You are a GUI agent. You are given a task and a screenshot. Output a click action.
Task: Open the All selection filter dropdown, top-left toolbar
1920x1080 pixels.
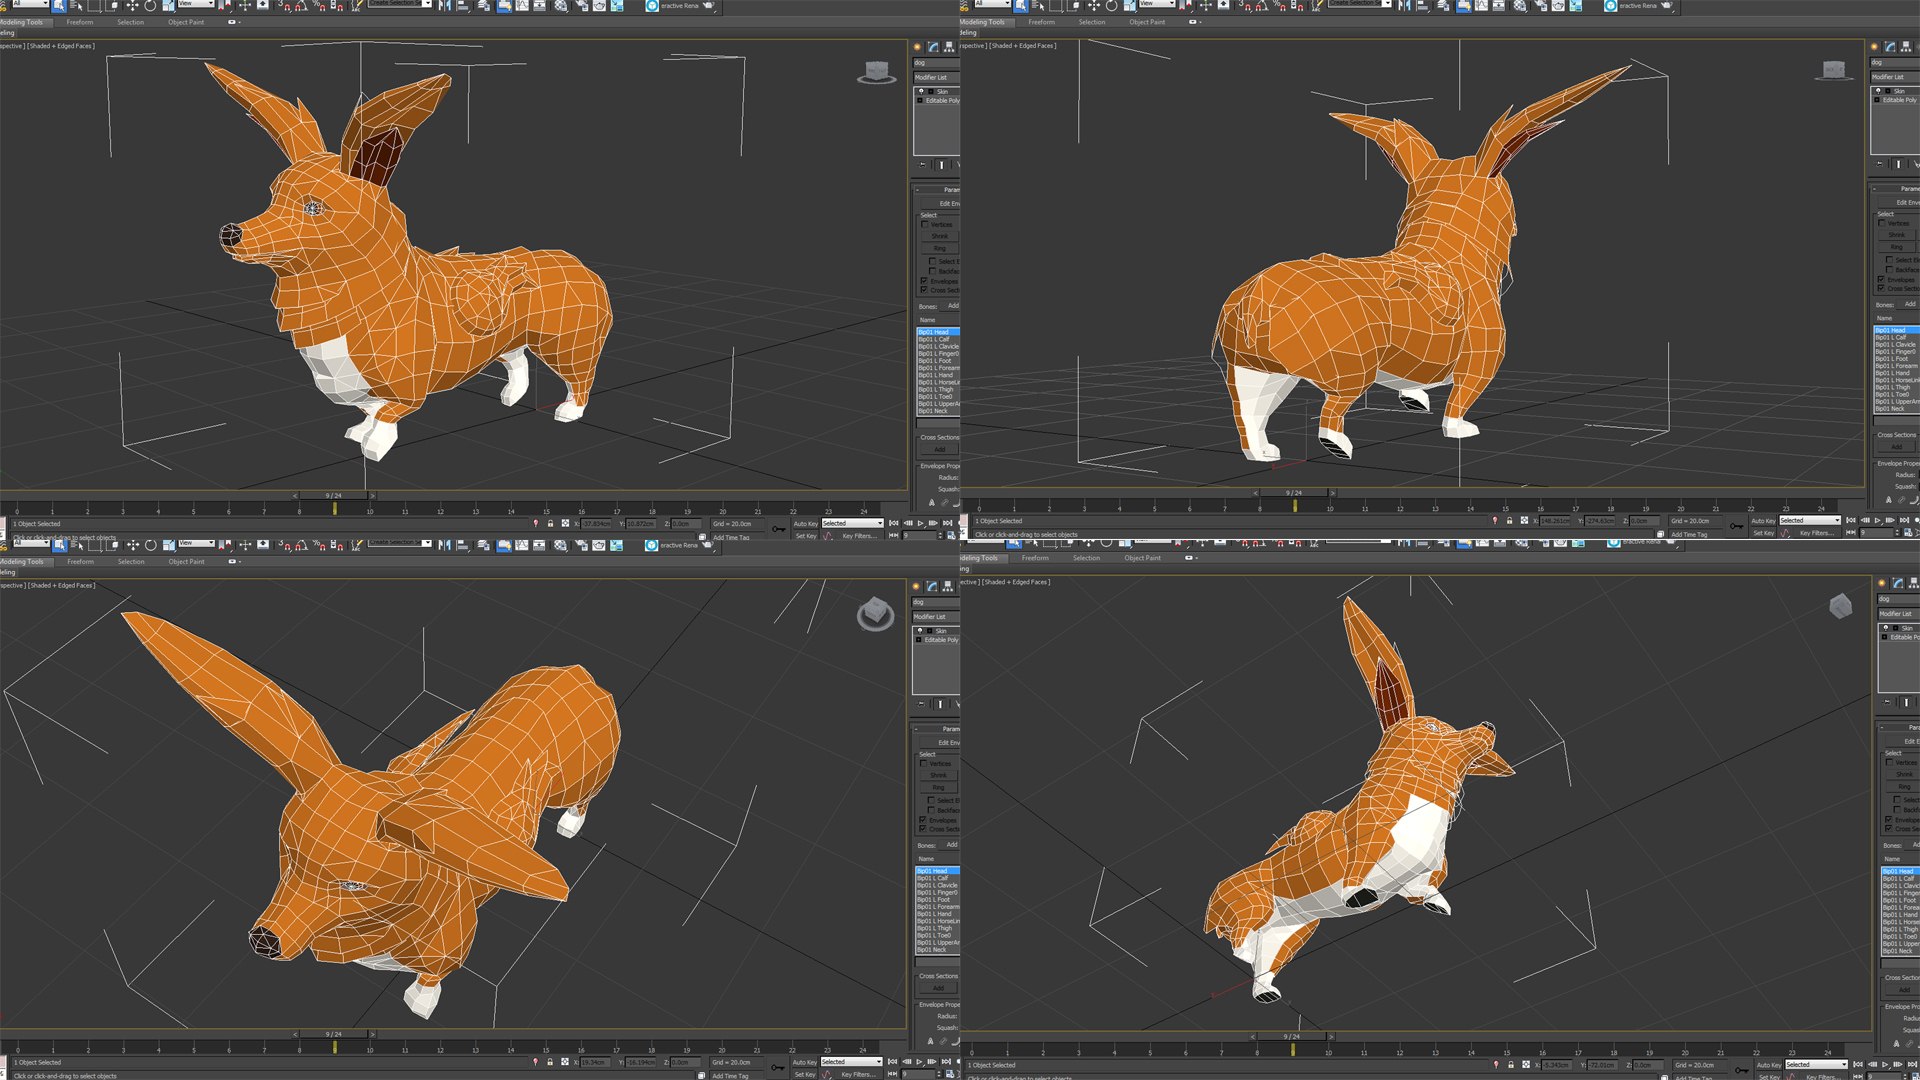pos(31,3)
